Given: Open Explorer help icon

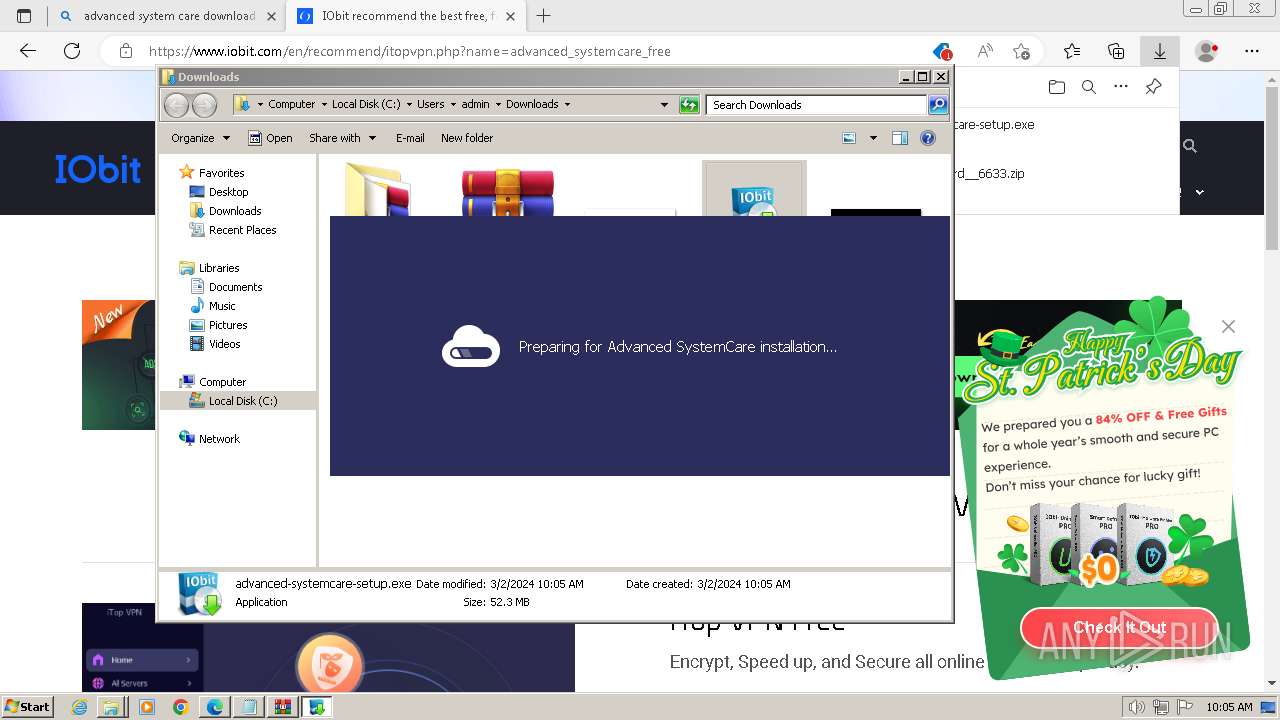Looking at the screenshot, I should 928,138.
